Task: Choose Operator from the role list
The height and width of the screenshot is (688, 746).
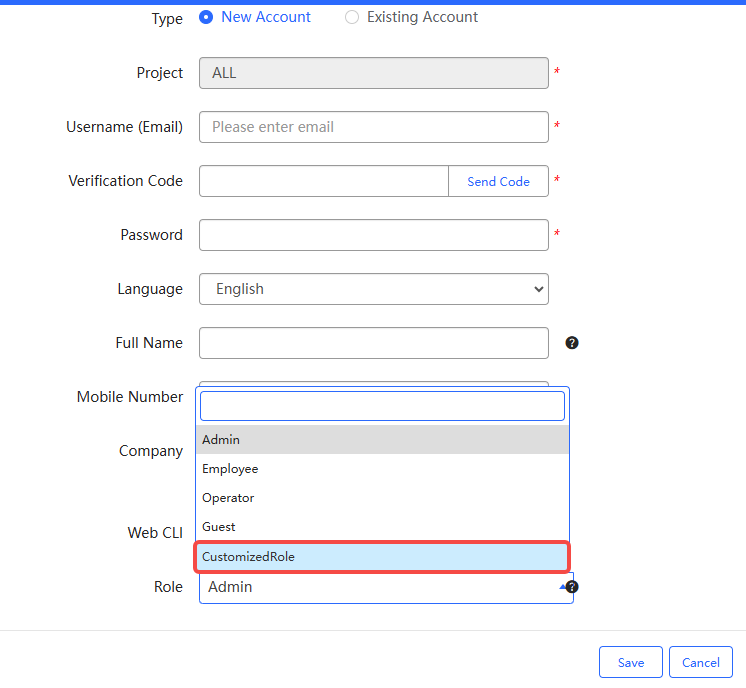Action: pos(382,498)
